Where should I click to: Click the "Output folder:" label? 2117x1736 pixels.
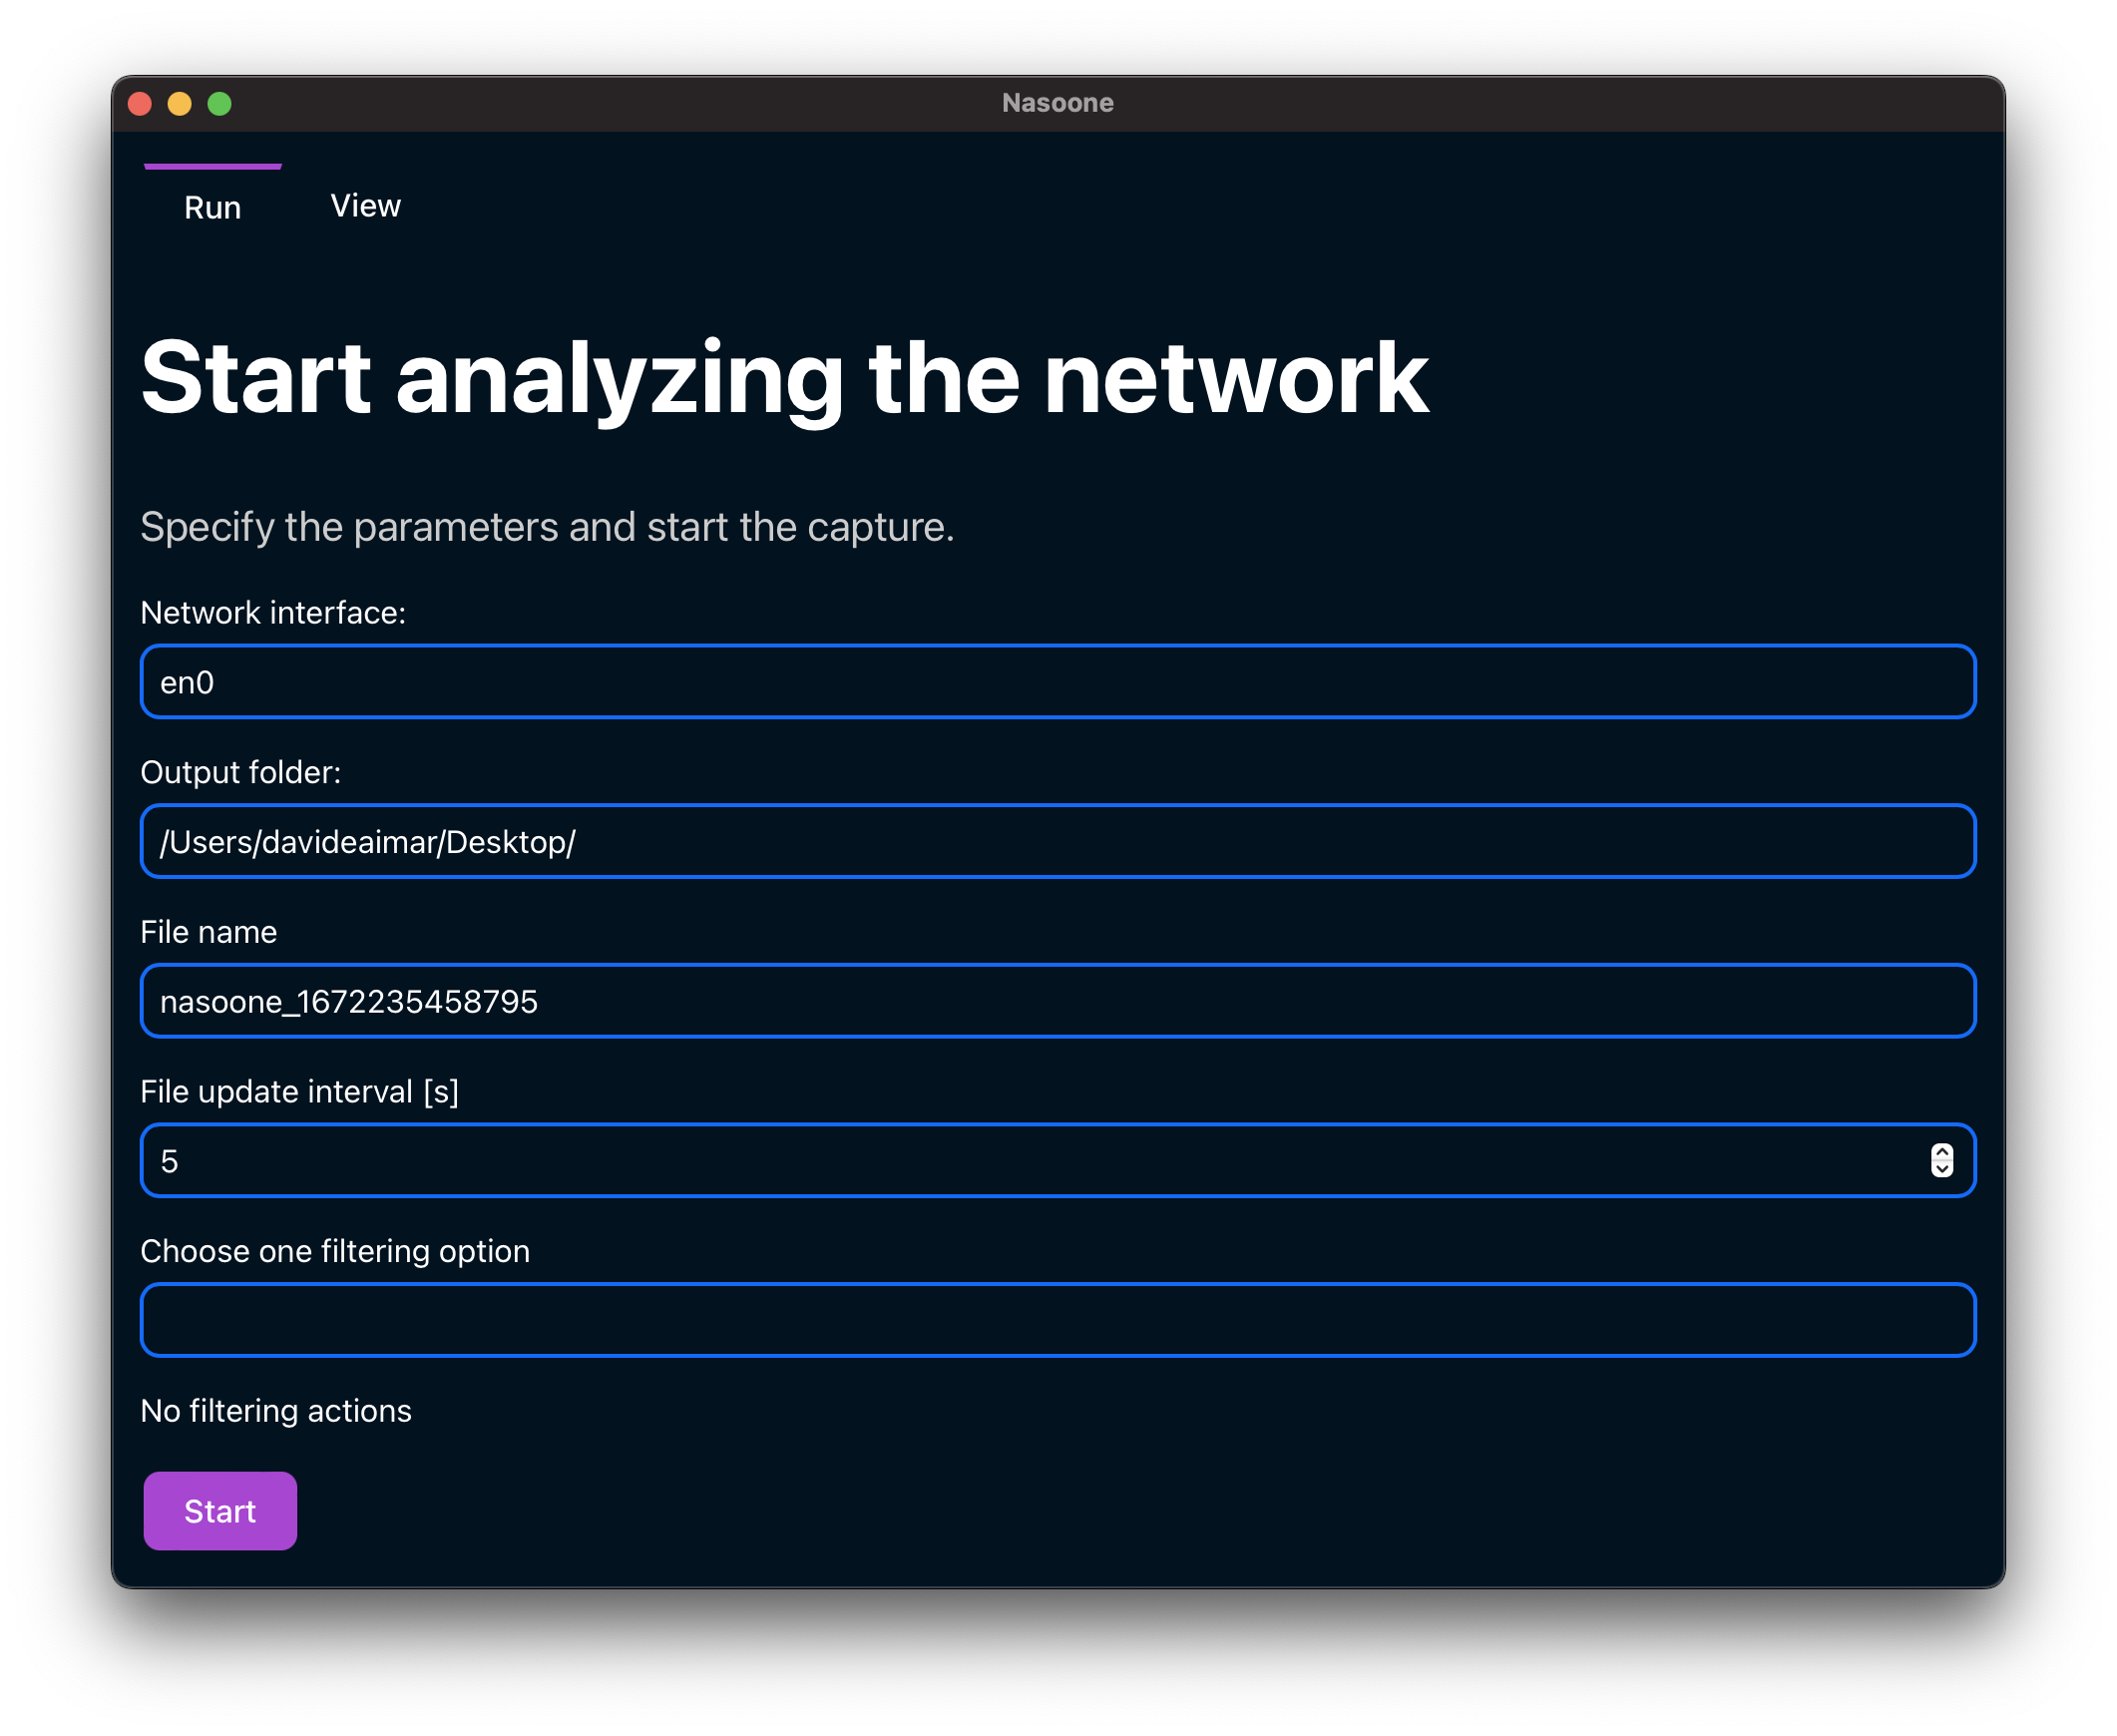240,772
